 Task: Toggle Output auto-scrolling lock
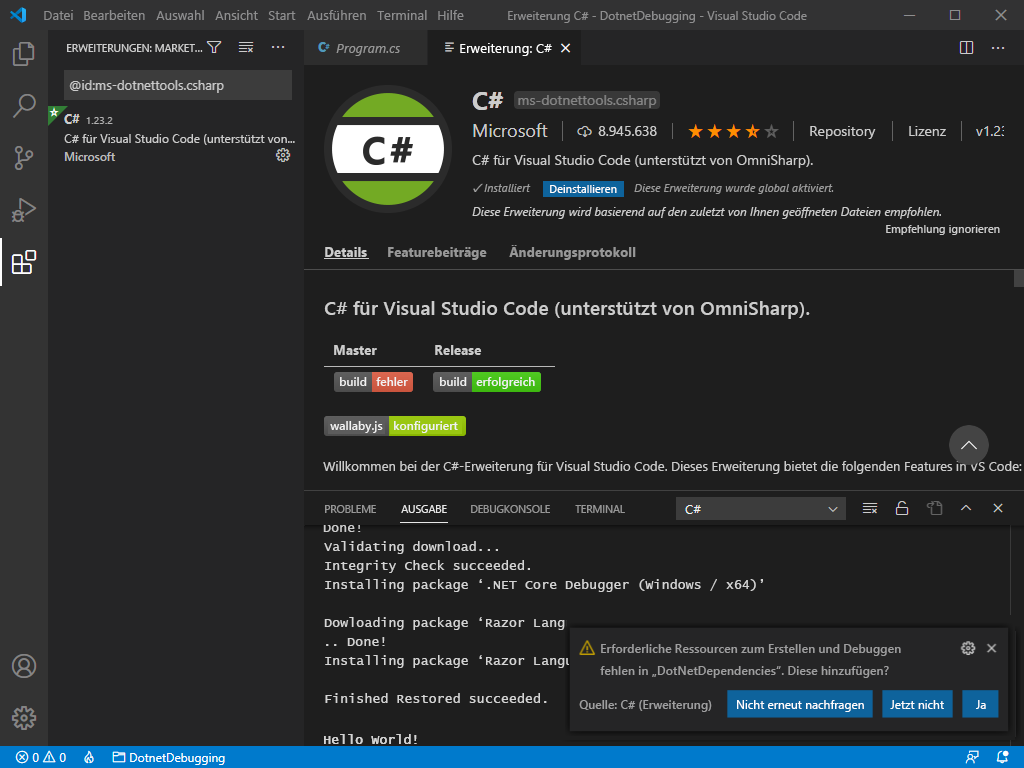901,508
